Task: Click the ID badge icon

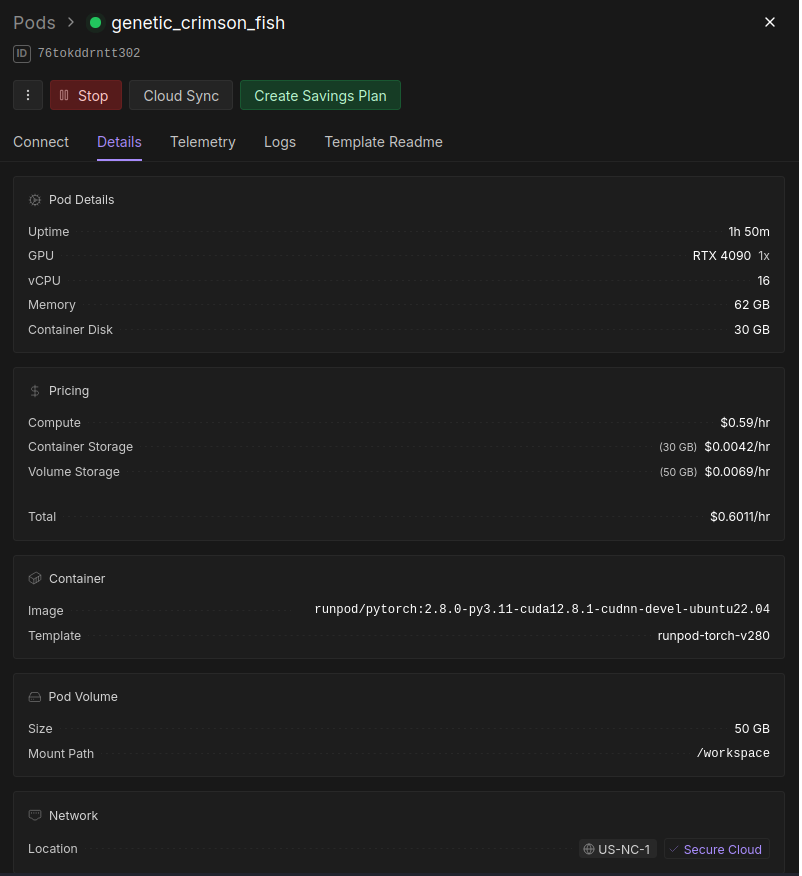Action: (x=22, y=54)
